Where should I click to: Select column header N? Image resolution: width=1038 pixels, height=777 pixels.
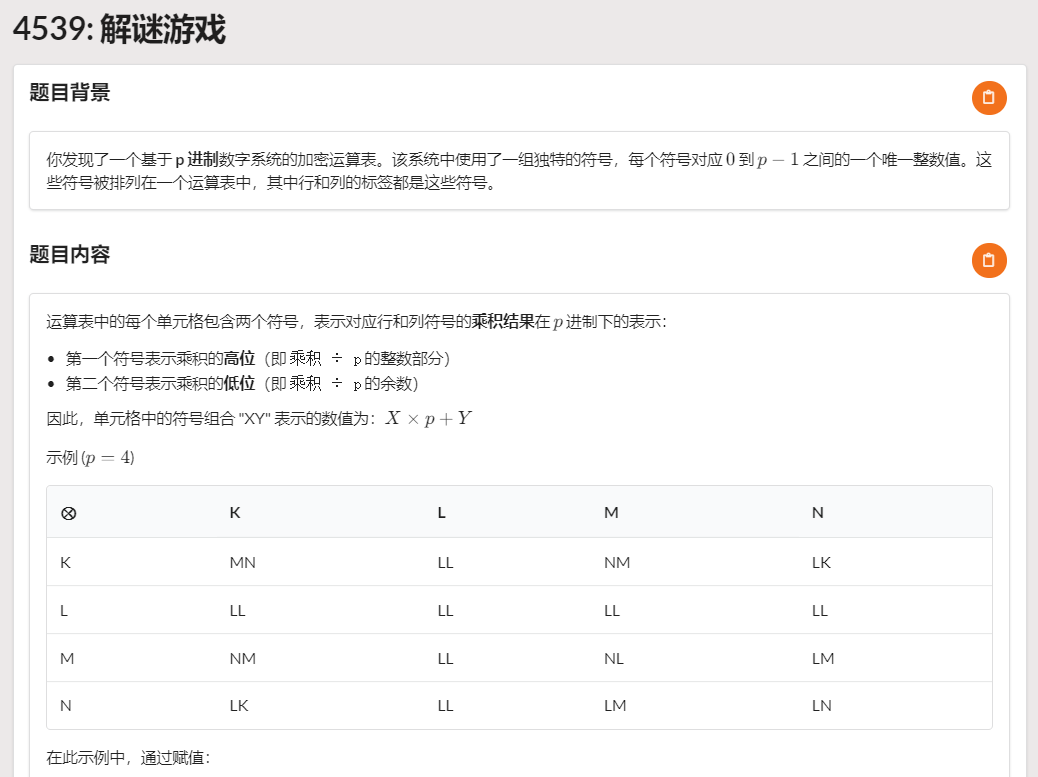pyautogui.click(x=818, y=512)
